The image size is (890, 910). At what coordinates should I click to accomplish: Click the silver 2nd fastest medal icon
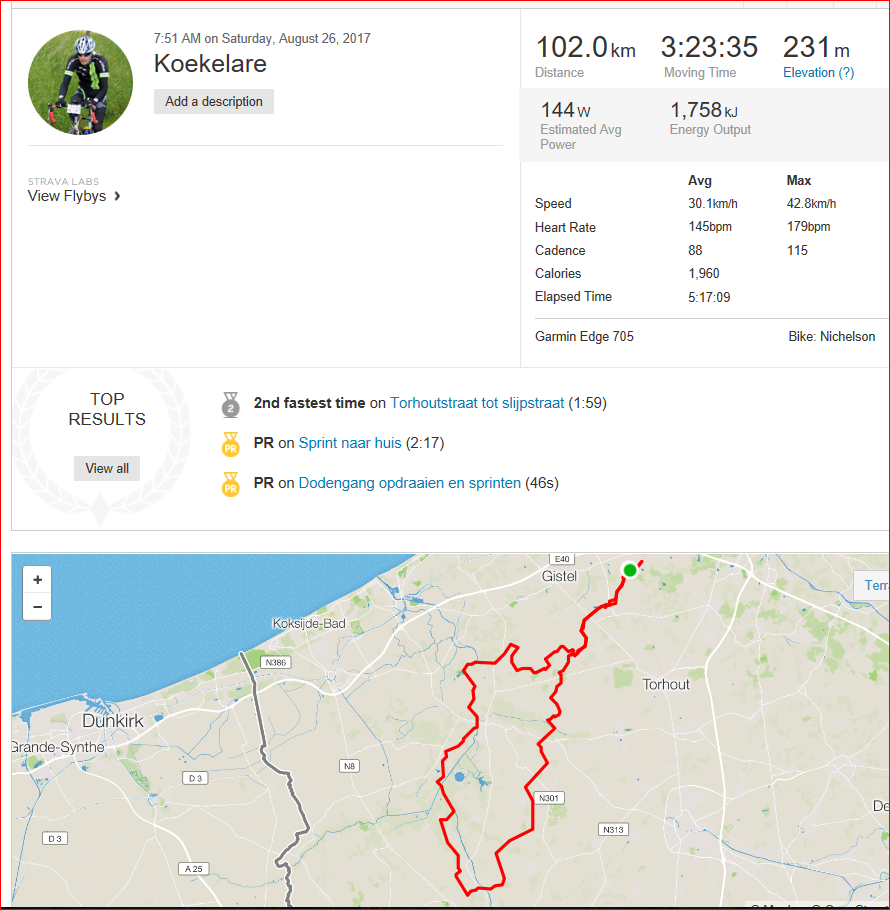(x=231, y=404)
